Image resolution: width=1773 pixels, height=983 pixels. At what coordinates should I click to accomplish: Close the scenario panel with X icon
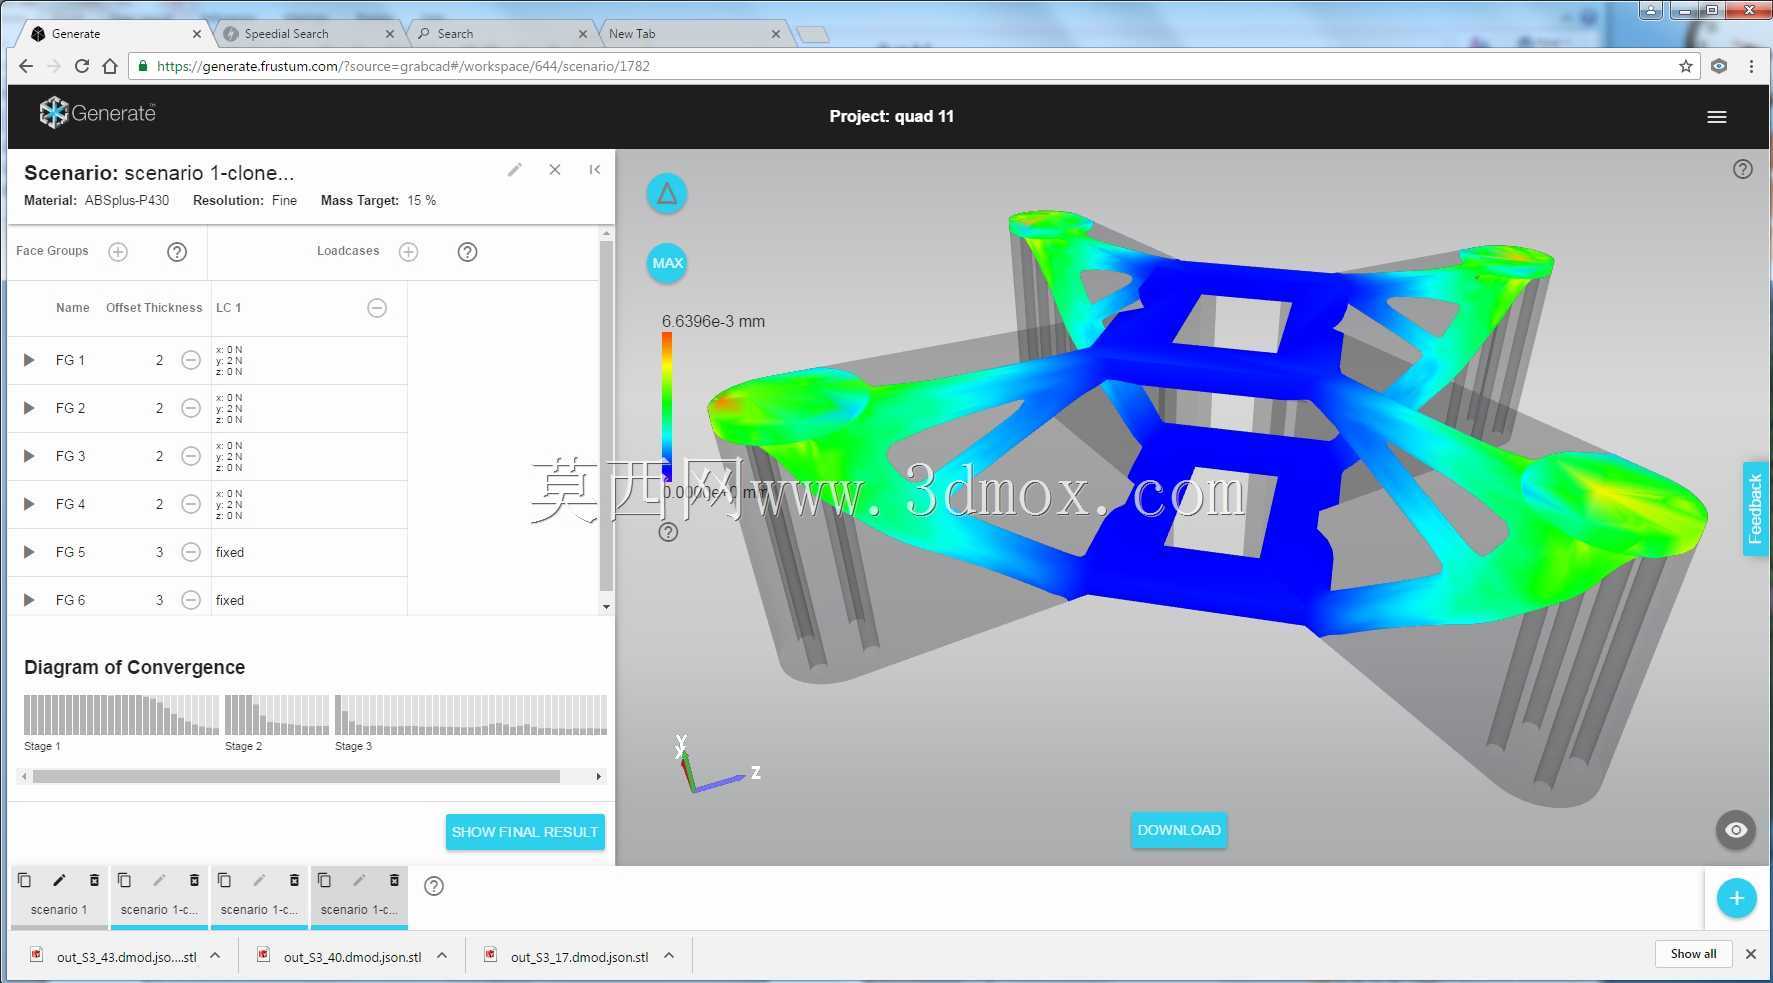[555, 170]
